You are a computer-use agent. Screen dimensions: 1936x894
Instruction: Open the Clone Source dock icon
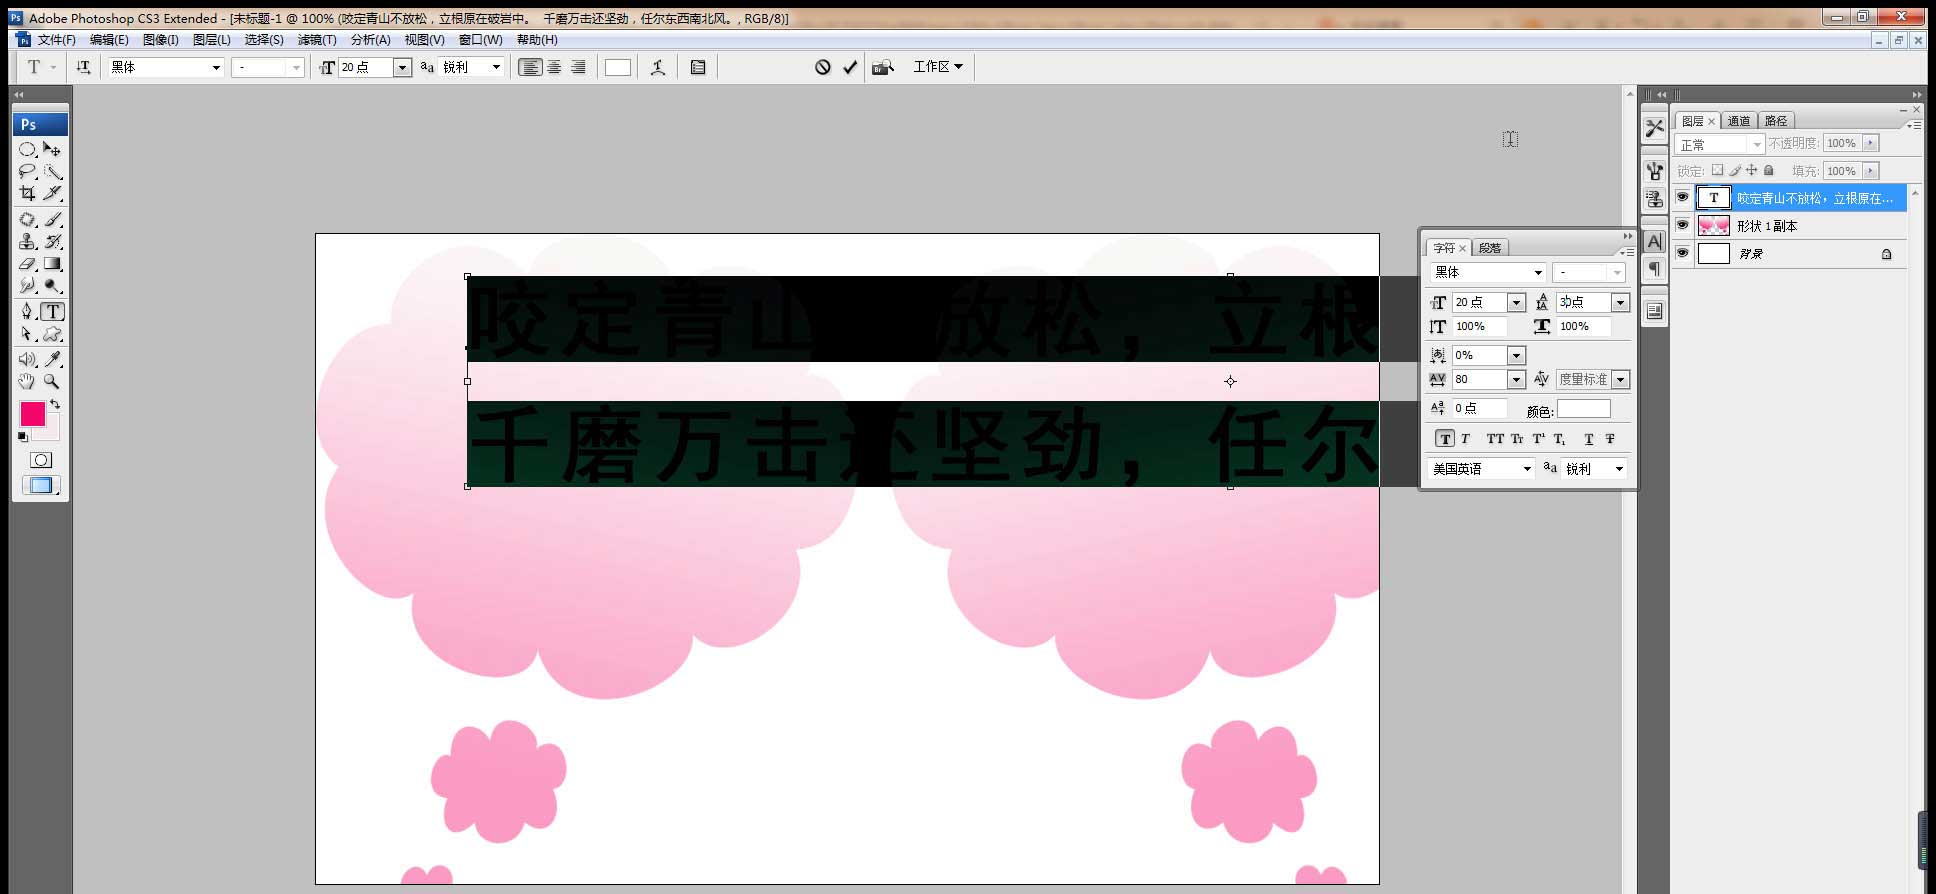[x=1654, y=198]
